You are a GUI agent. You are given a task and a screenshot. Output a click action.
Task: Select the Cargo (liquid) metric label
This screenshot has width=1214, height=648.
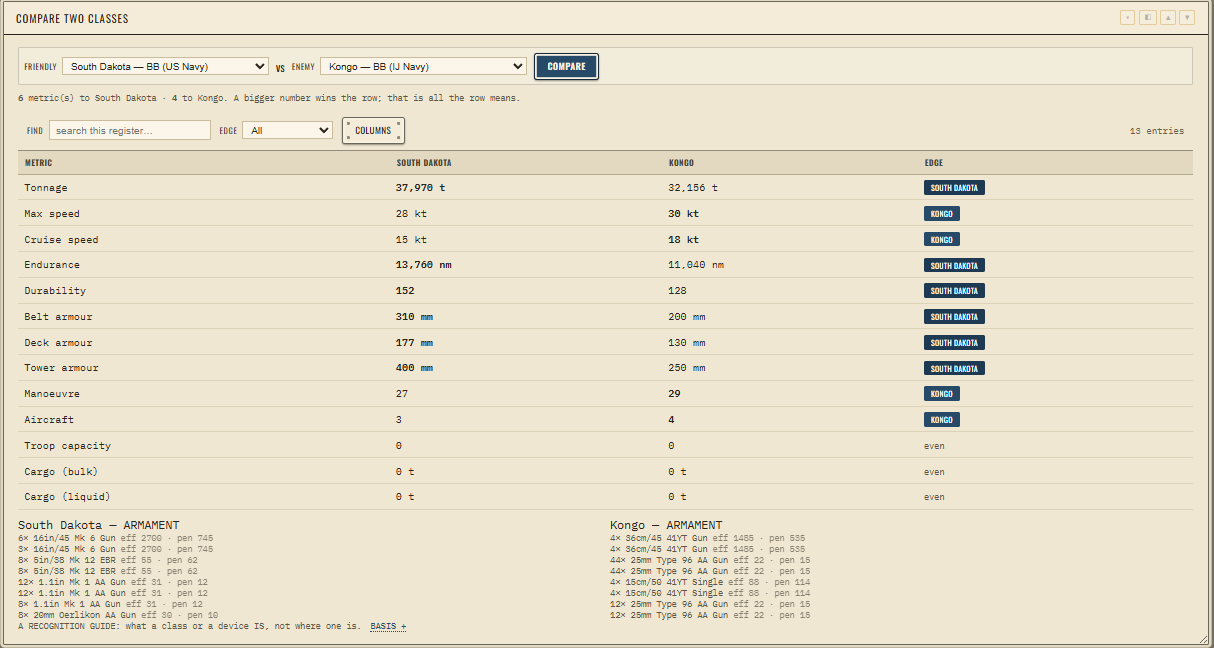[x=68, y=497]
